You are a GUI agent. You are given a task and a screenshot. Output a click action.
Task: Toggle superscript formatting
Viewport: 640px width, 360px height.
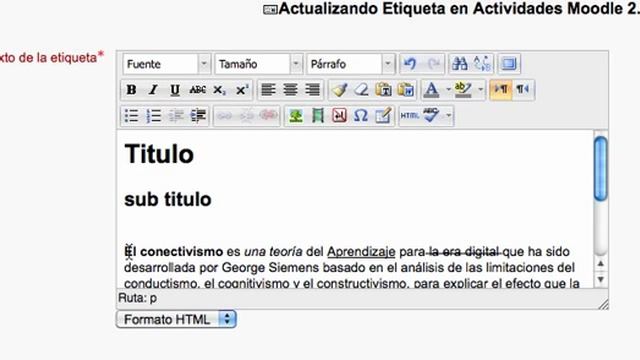pyautogui.click(x=242, y=90)
